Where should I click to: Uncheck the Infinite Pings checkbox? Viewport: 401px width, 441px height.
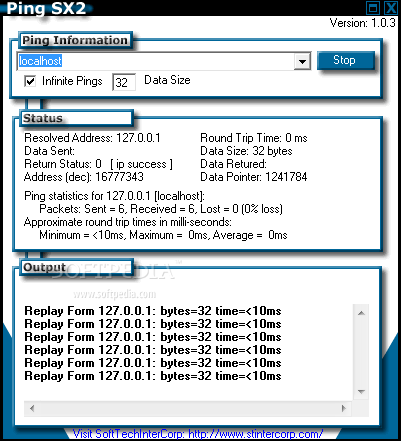pyautogui.click(x=30, y=81)
